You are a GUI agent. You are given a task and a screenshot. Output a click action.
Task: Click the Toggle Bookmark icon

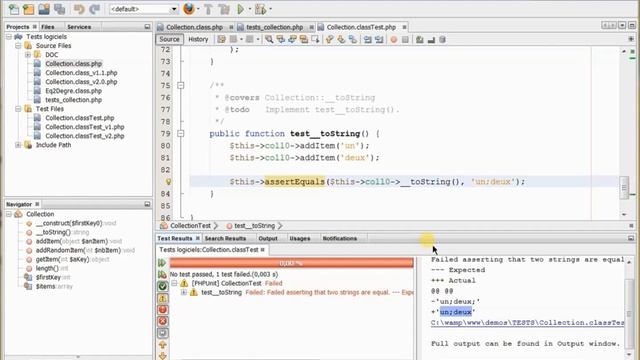click(353, 39)
